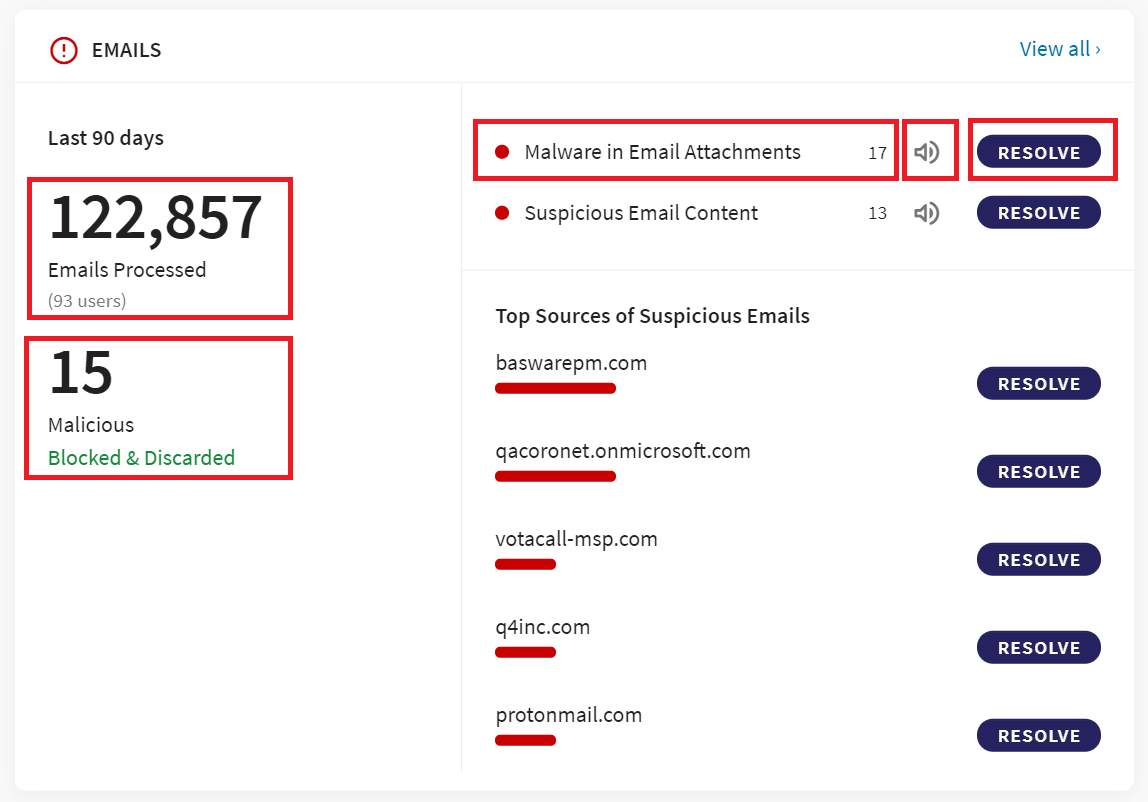Click the (93 users) label
Screen dimensions: 1148x802
[87, 301]
